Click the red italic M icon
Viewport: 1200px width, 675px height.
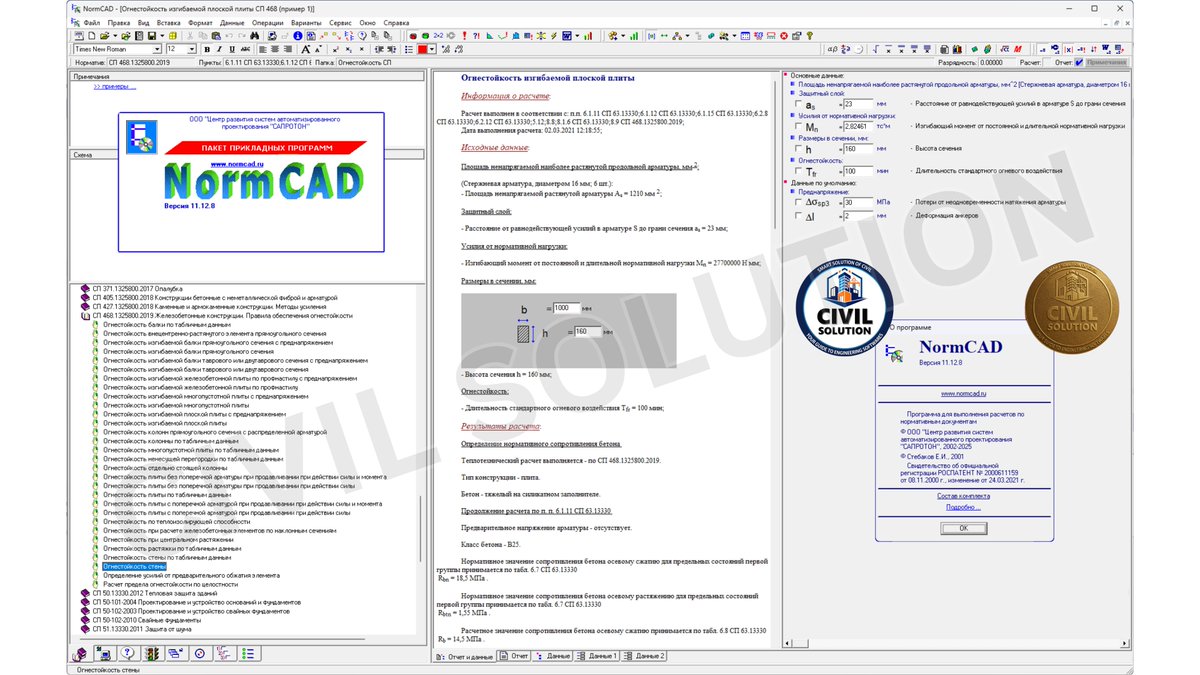coord(1017,49)
